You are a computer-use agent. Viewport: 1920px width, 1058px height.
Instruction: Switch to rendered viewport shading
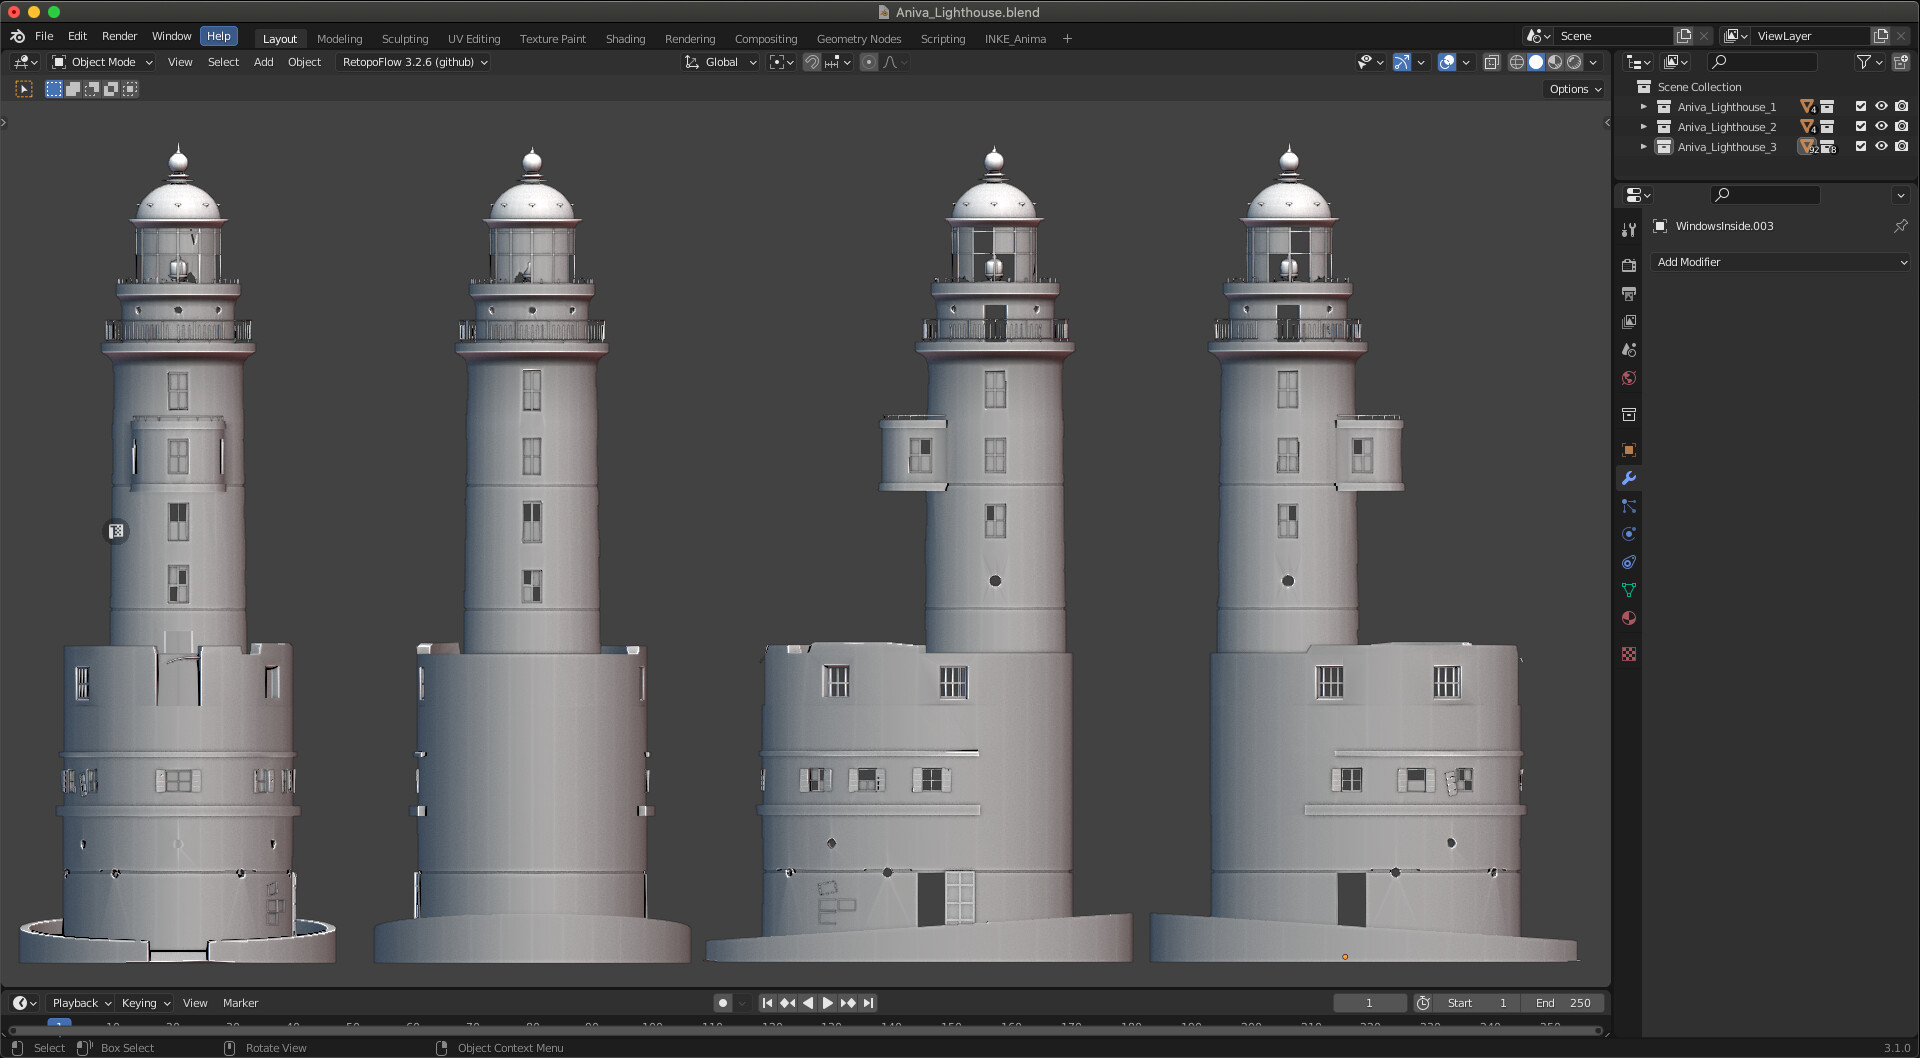coord(1574,62)
